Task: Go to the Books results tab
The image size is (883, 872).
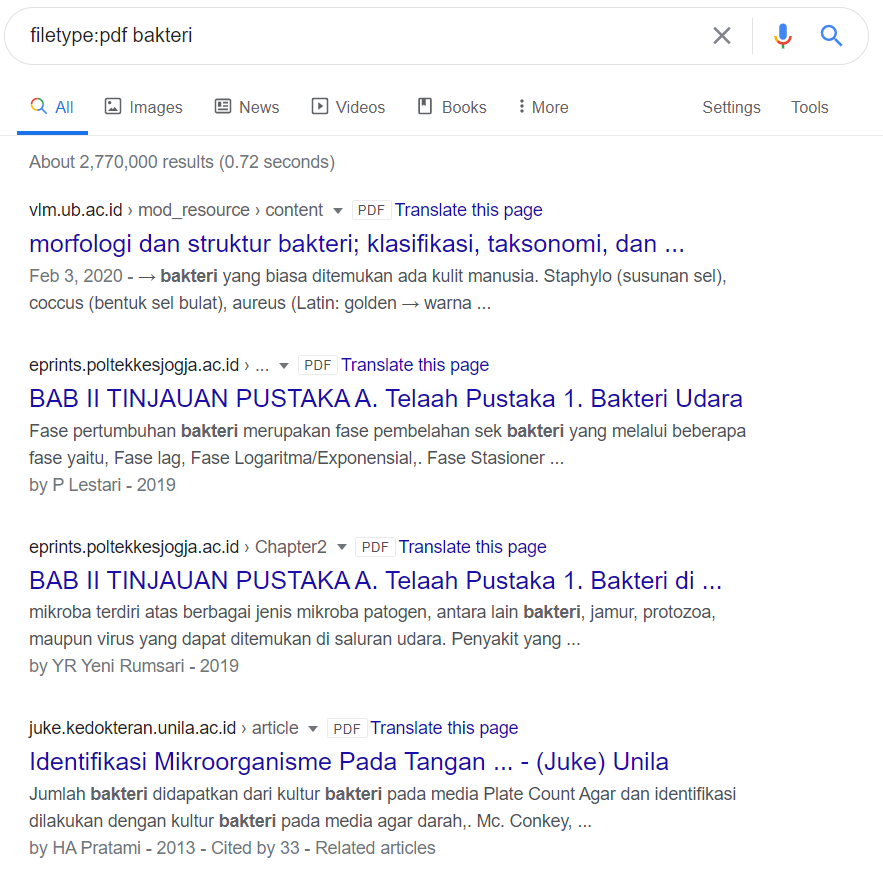Action: pos(451,107)
